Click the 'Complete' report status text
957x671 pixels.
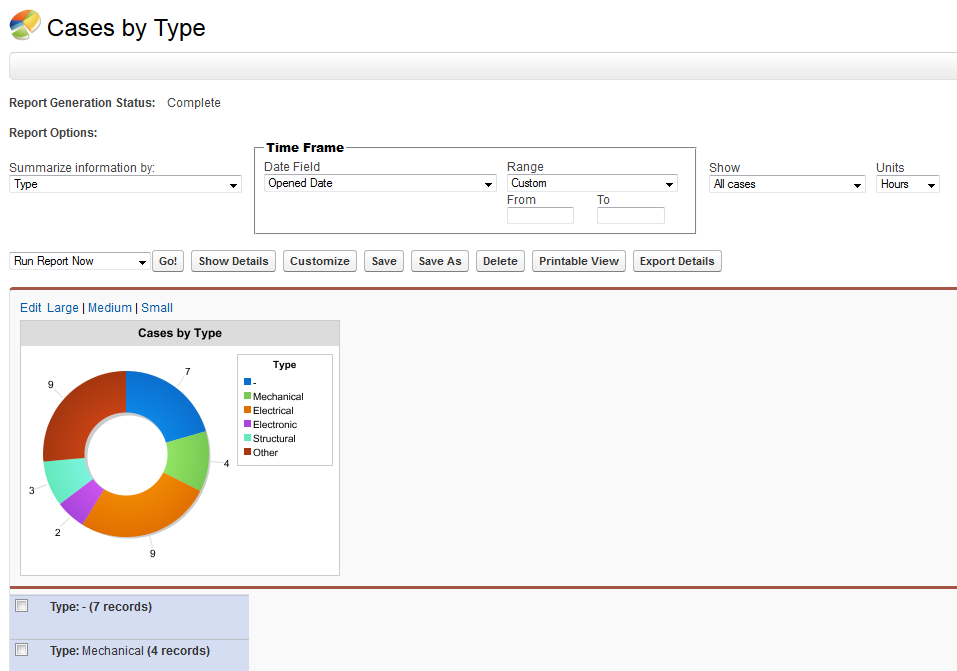[x=194, y=103]
